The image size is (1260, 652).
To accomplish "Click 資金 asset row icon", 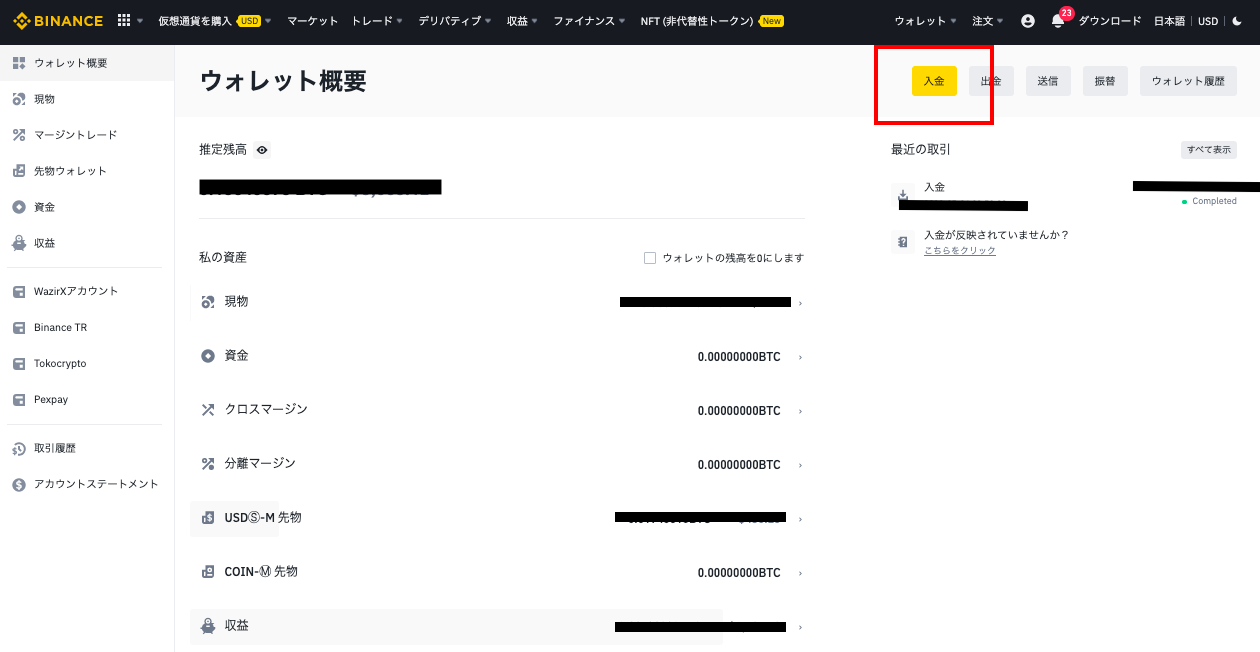I will pyautogui.click(x=208, y=356).
